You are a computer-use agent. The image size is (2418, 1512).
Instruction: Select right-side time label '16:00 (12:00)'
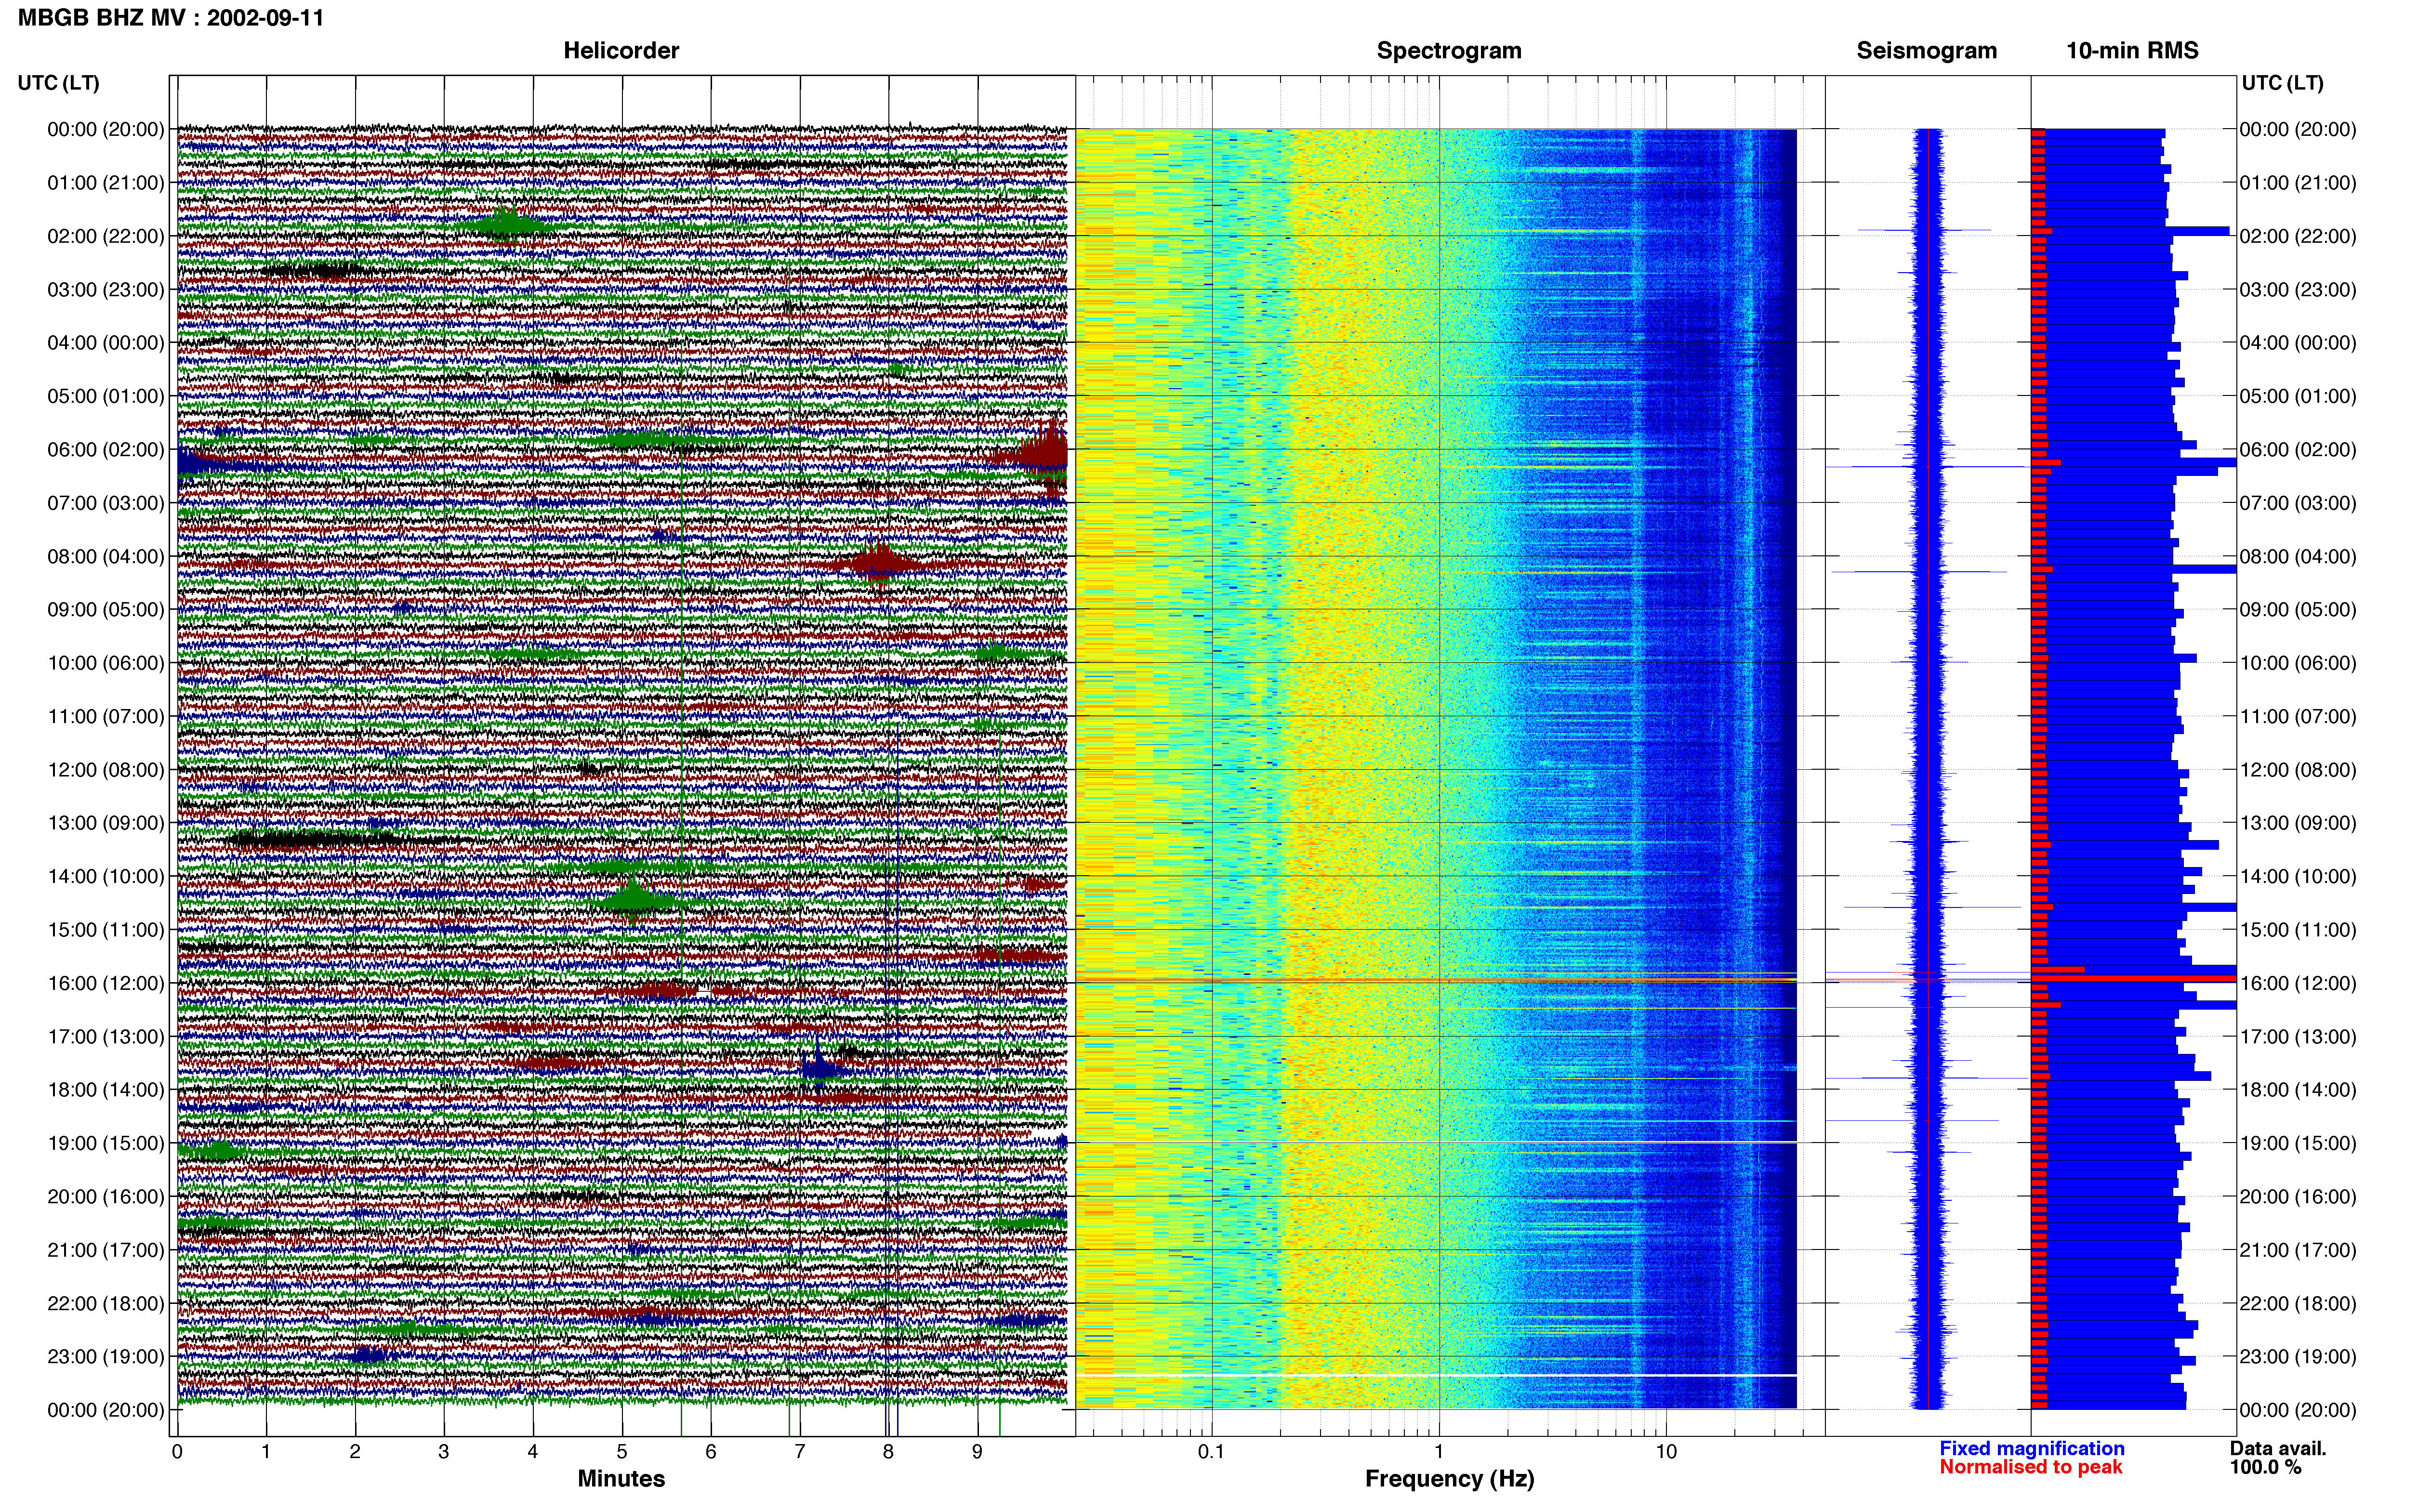coord(2298,983)
